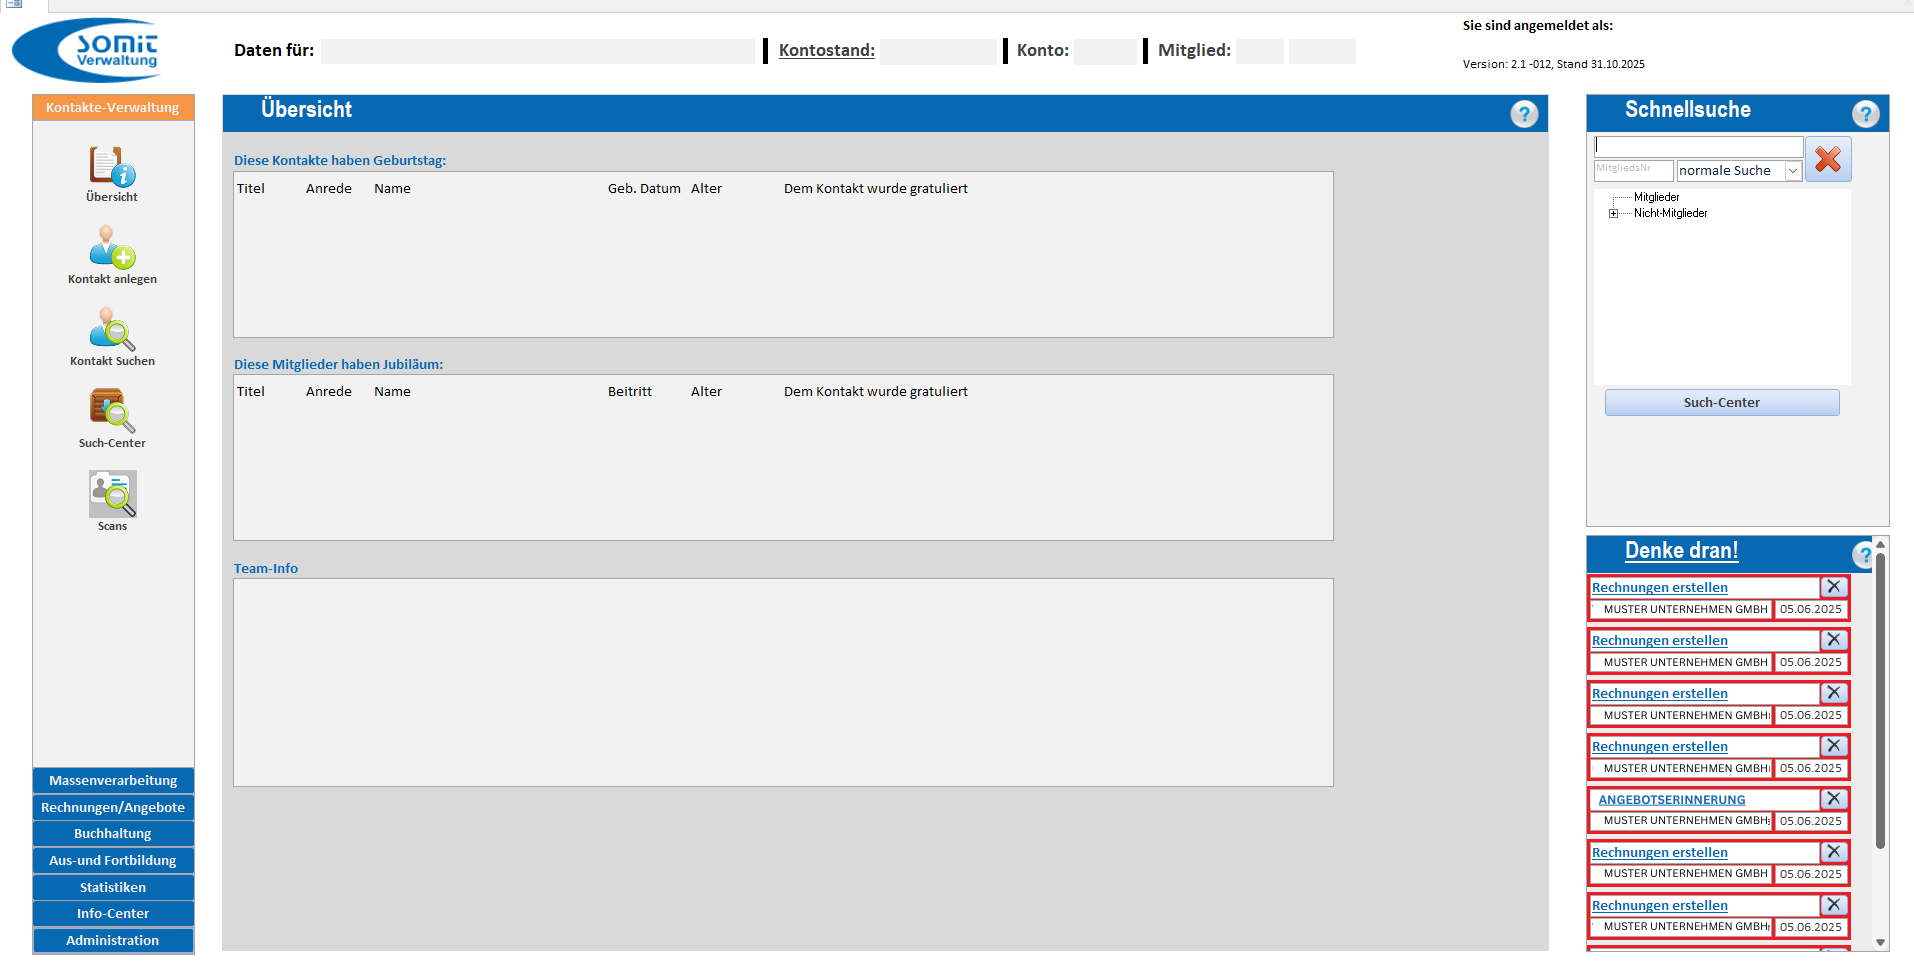Image resolution: width=1914 pixels, height=962 pixels.
Task: Click the Kontakt anlegen icon
Action: tap(112, 248)
